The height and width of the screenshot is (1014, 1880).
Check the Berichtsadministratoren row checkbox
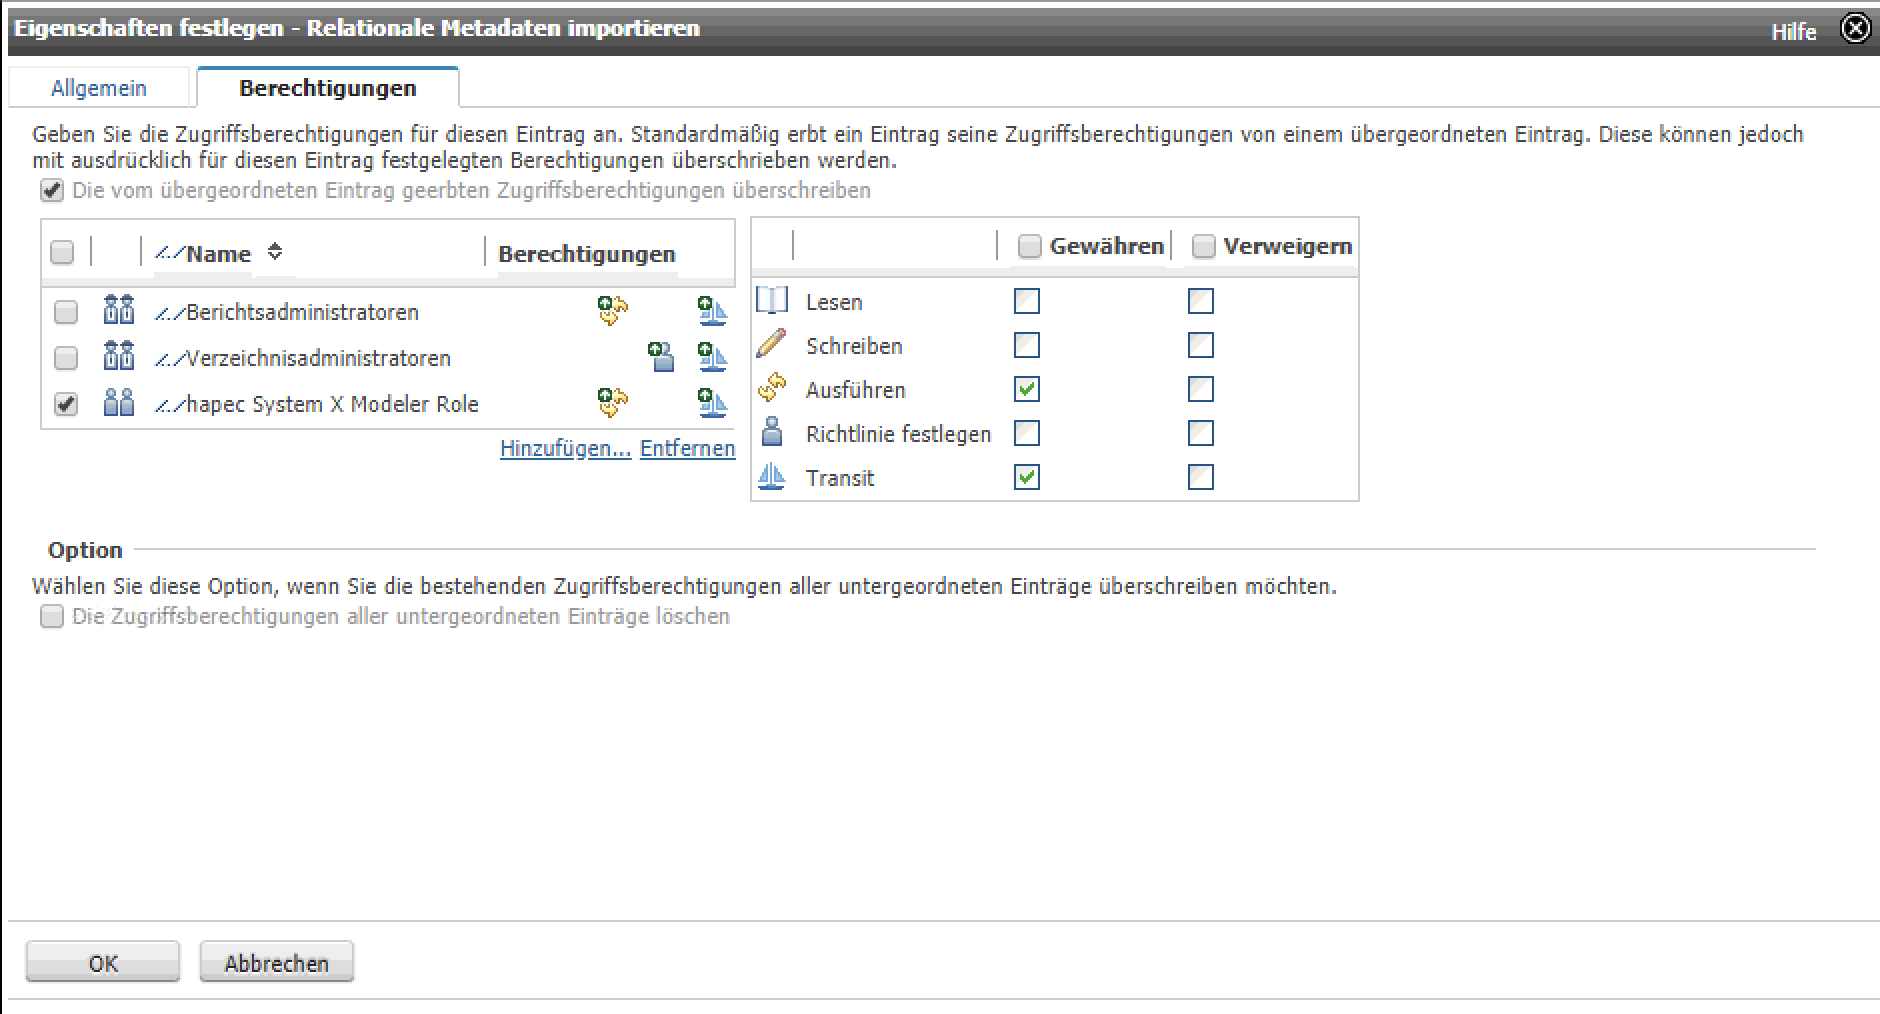[66, 312]
